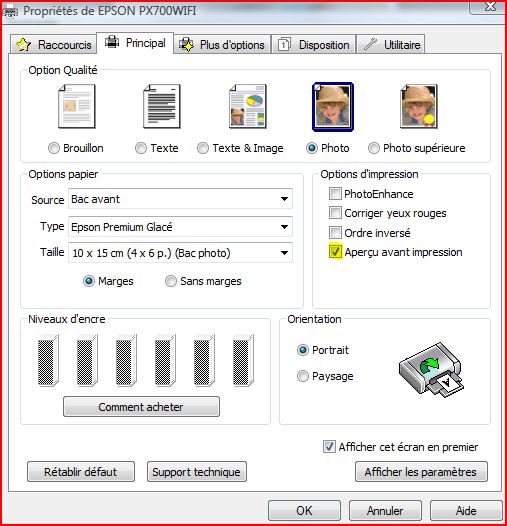The height and width of the screenshot is (526, 507).
Task: Click the Rétablir défaut button
Action: pyautogui.click(x=81, y=472)
